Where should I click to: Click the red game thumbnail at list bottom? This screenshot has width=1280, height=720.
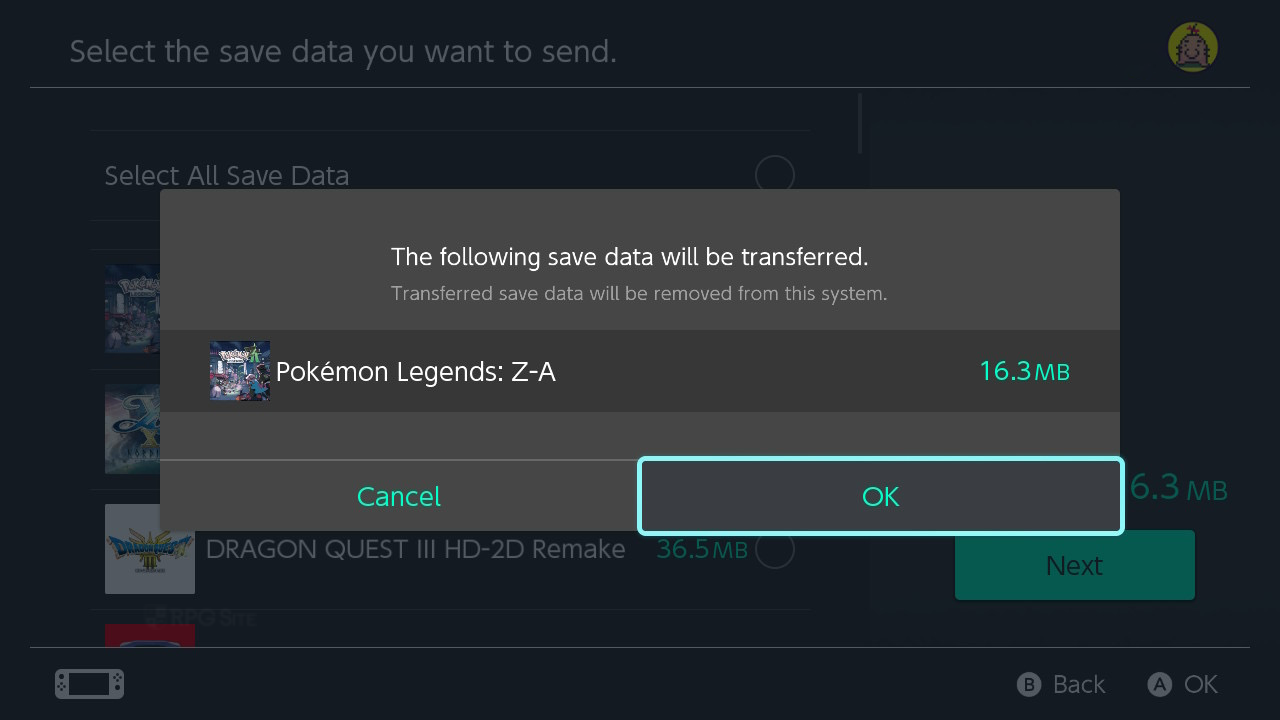pos(150,635)
